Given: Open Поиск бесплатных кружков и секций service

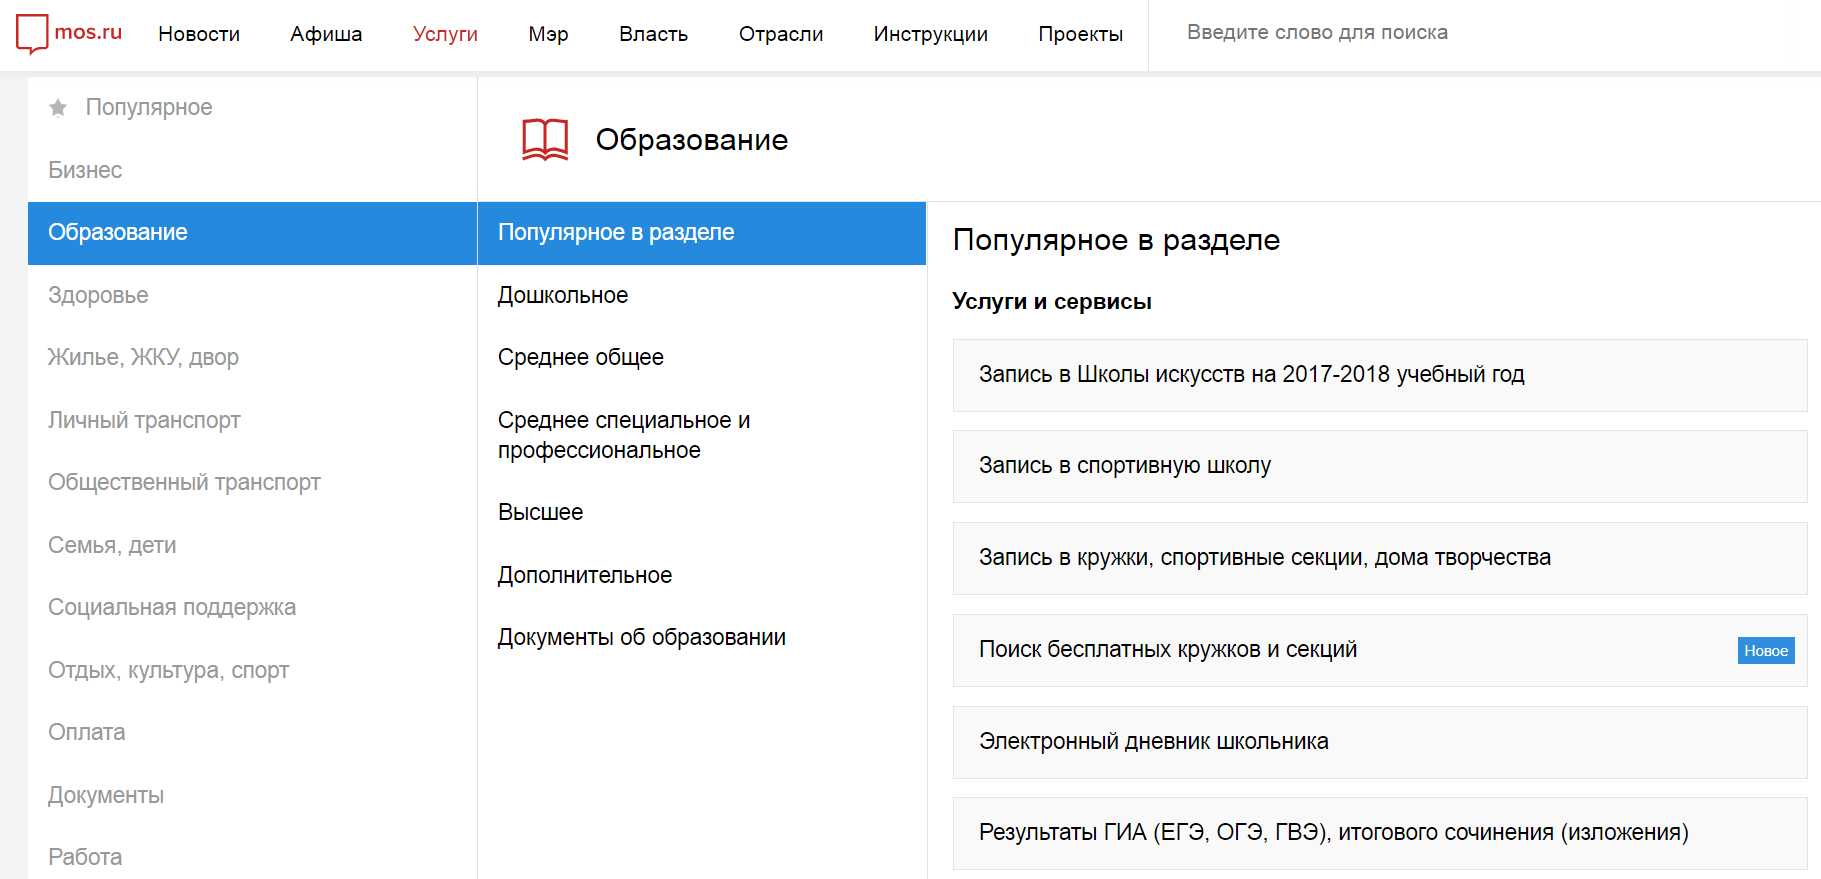Looking at the screenshot, I should [x=1380, y=650].
